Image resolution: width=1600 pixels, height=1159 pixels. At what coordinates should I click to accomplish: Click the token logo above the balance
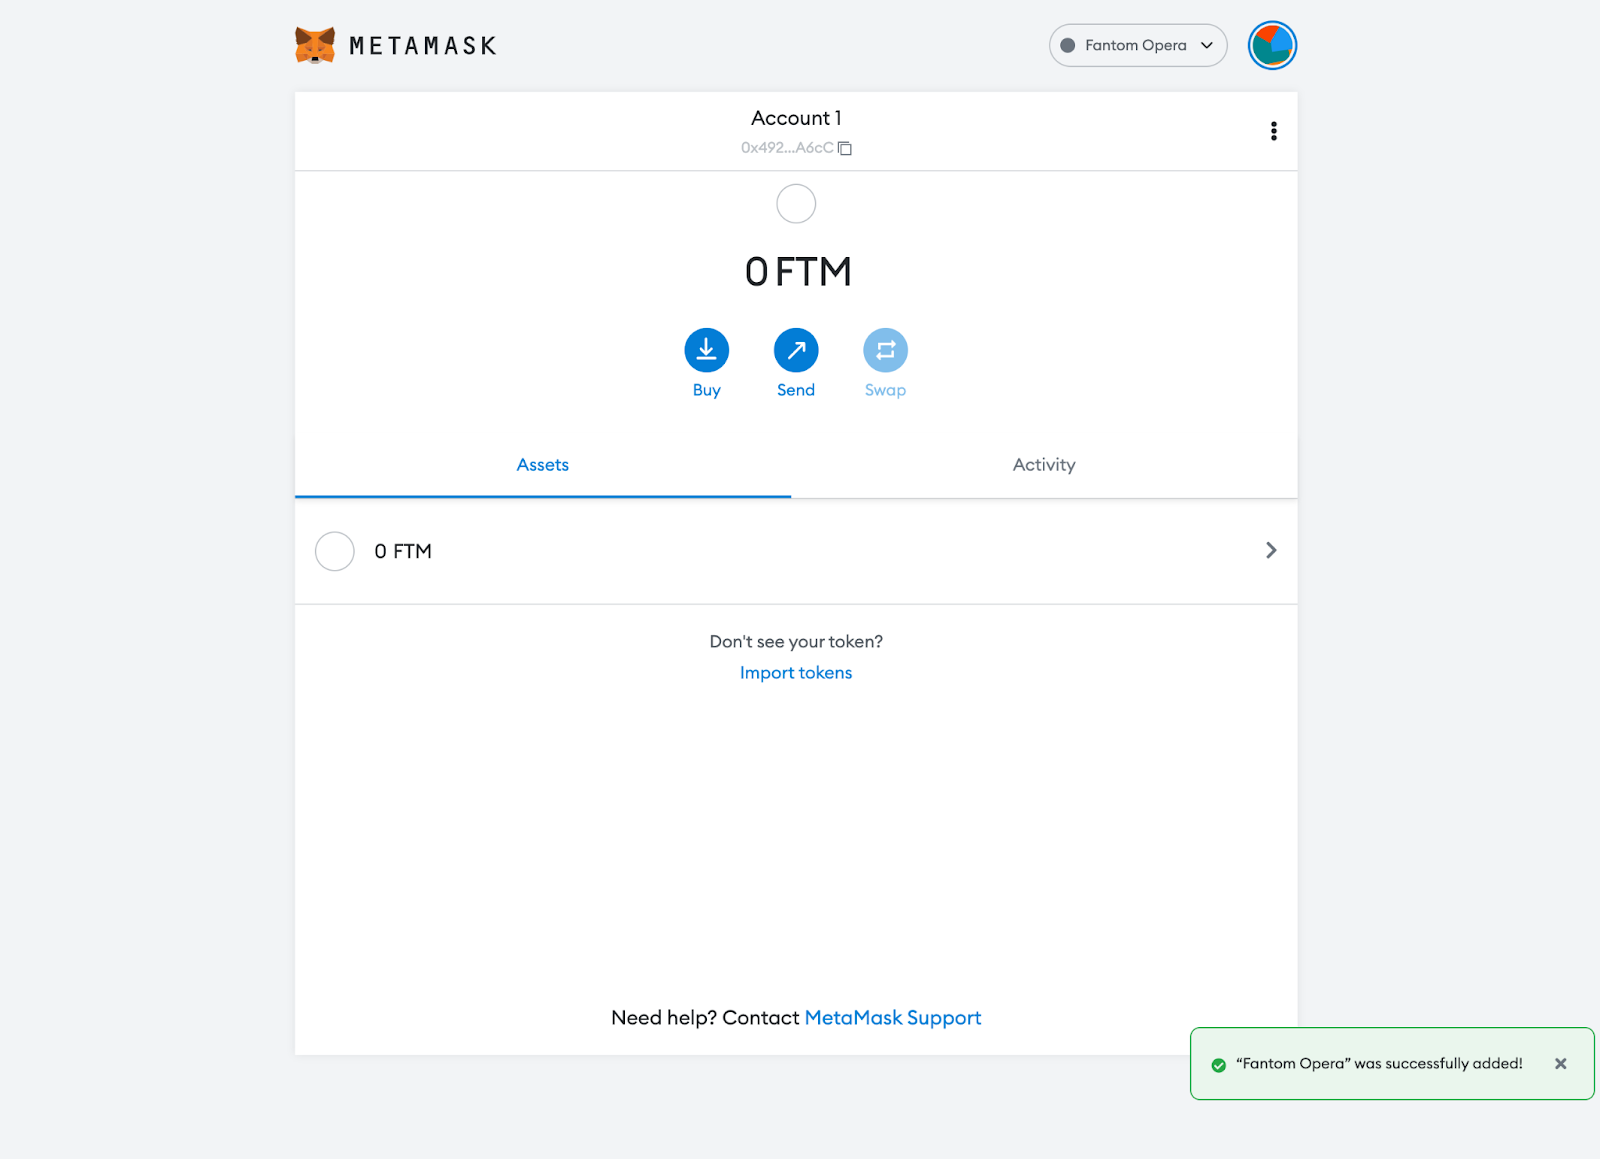(x=796, y=204)
